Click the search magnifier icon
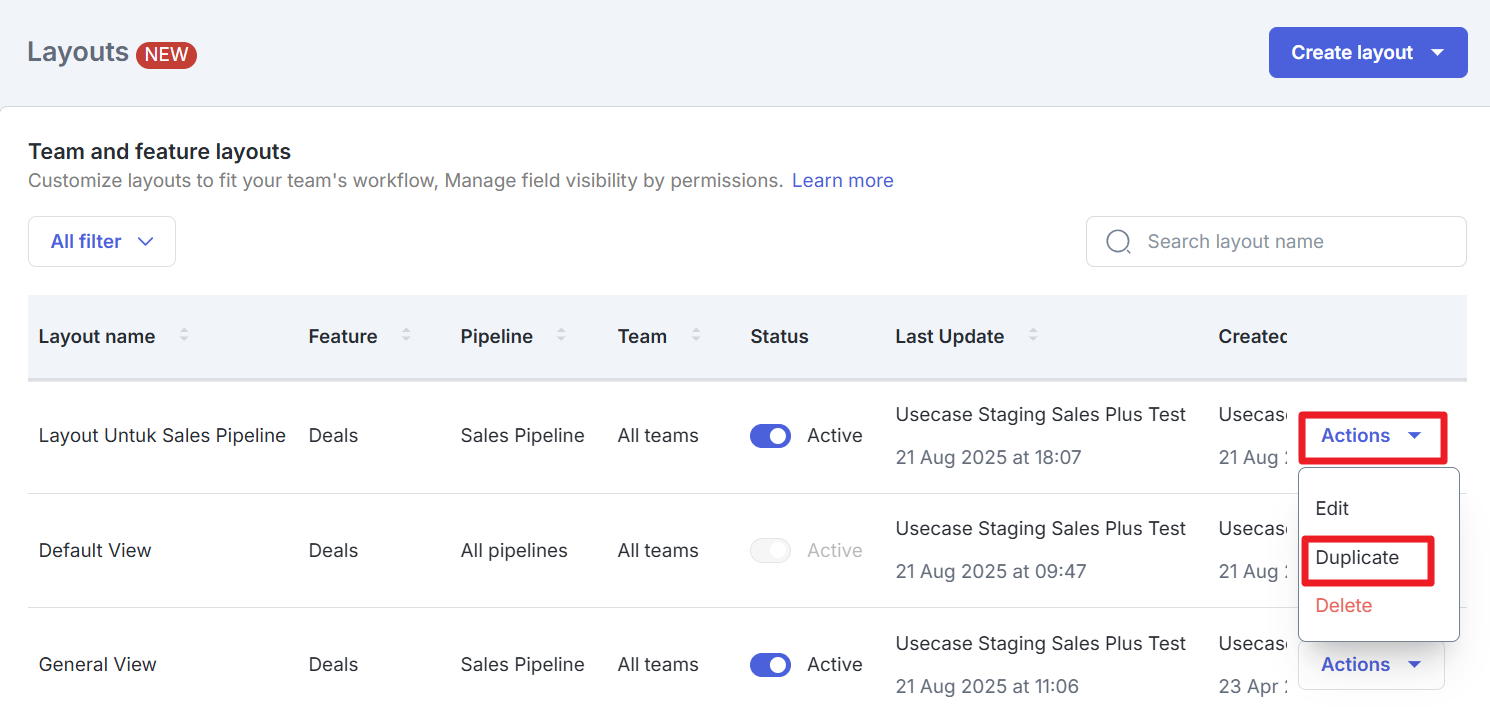This screenshot has width=1490, height=709. coord(1118,242)
